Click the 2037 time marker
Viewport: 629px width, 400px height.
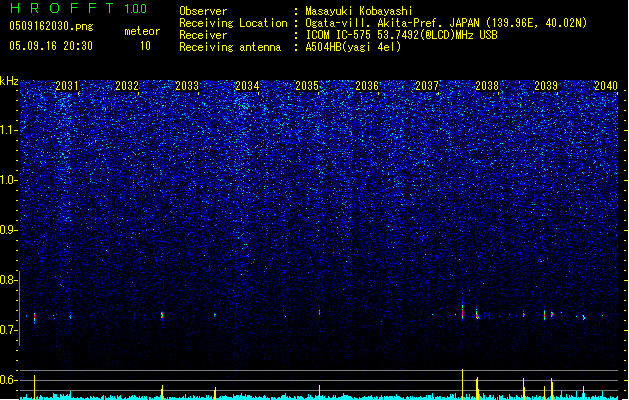tap(427, 85)
